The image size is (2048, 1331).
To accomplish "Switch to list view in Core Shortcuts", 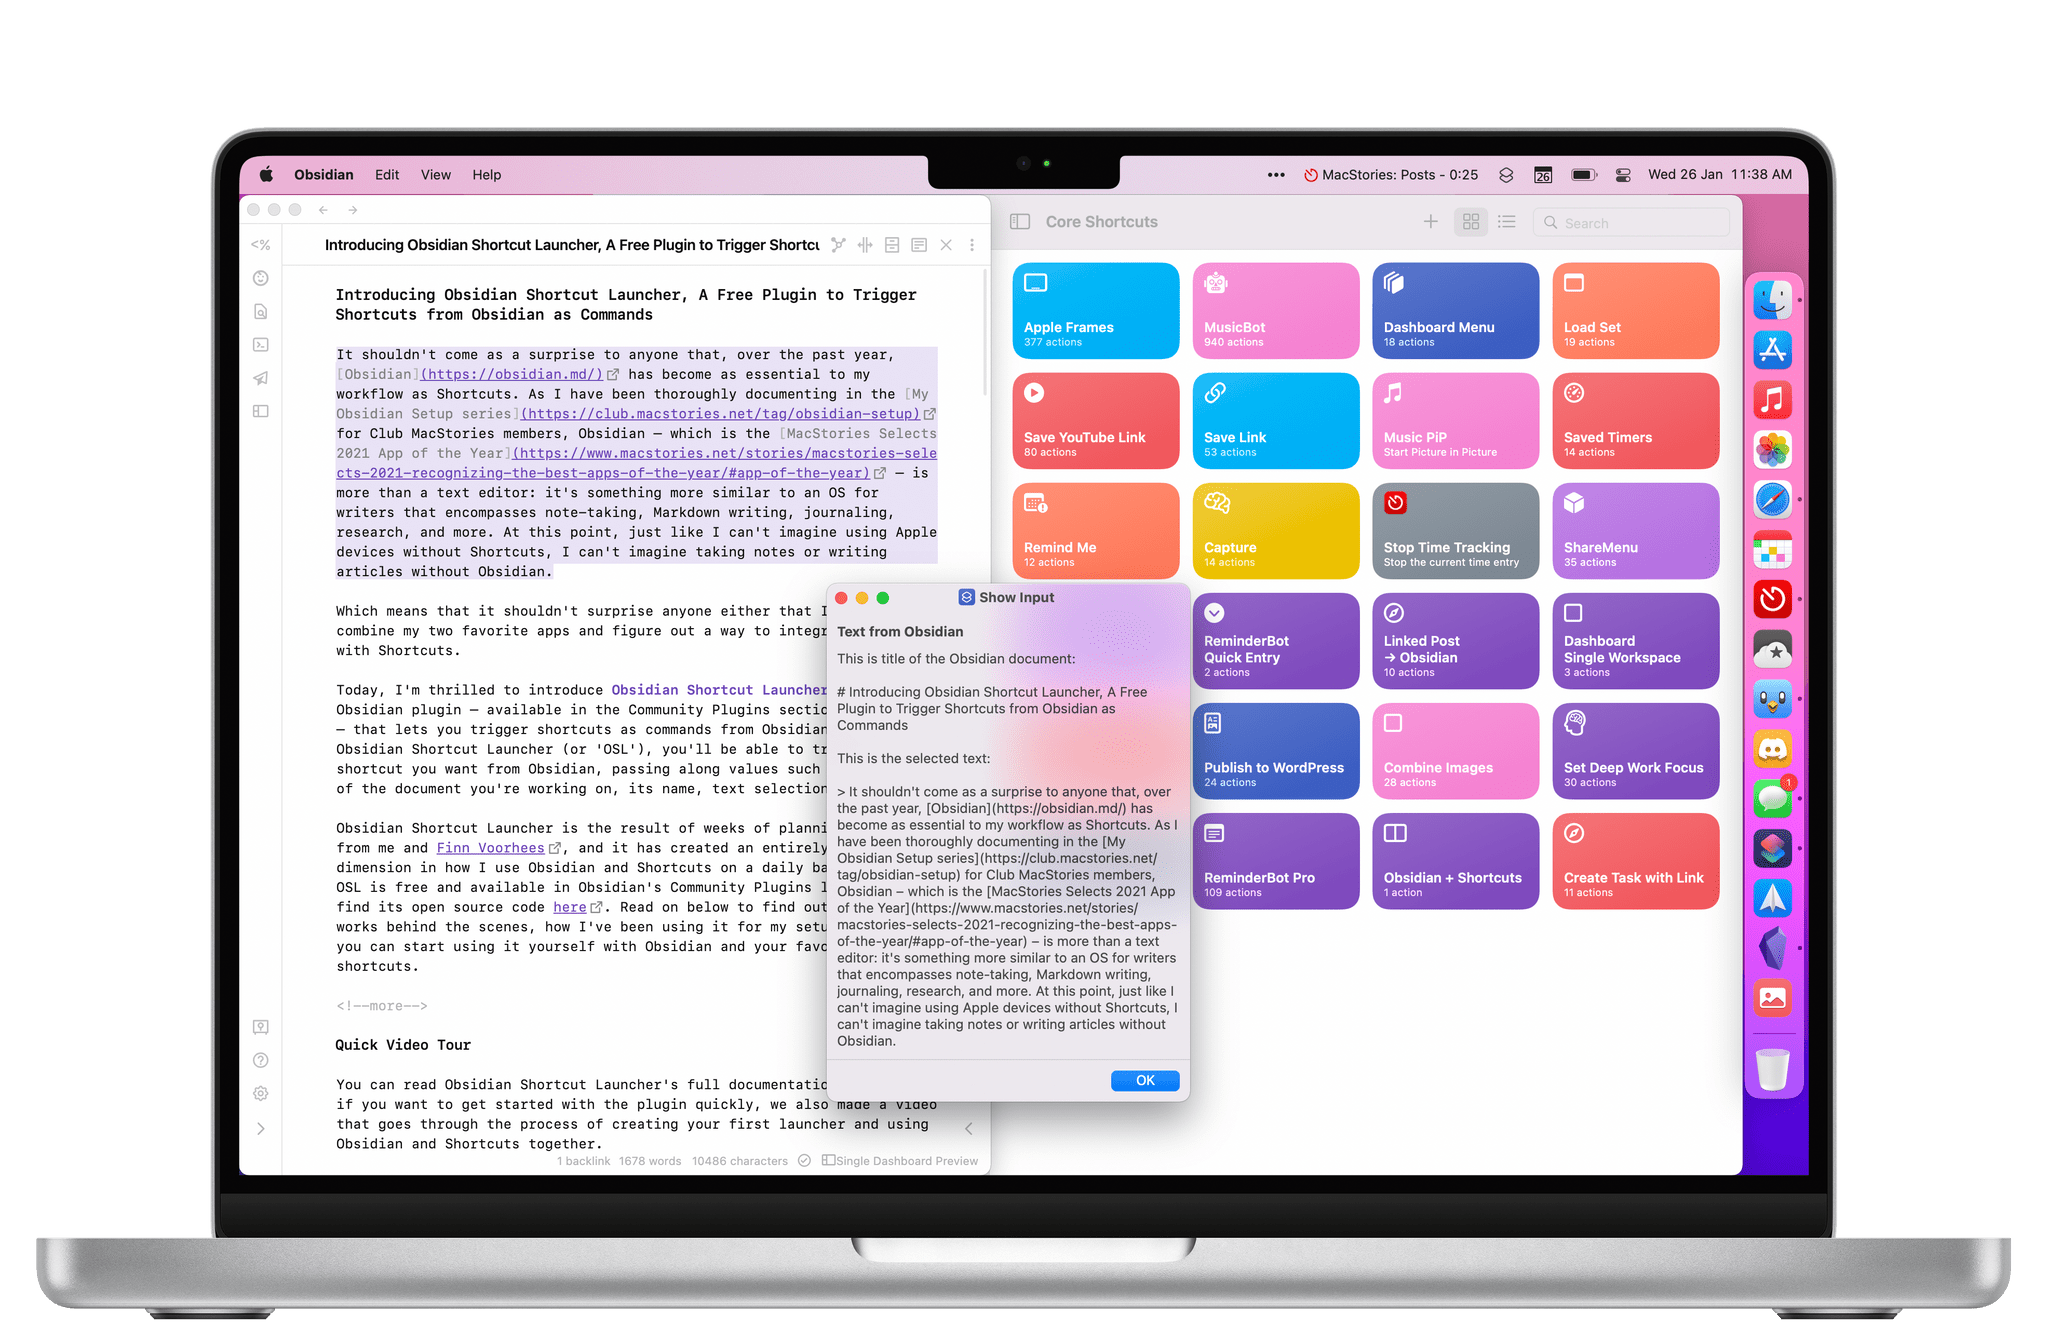I will click(1502, 222).
